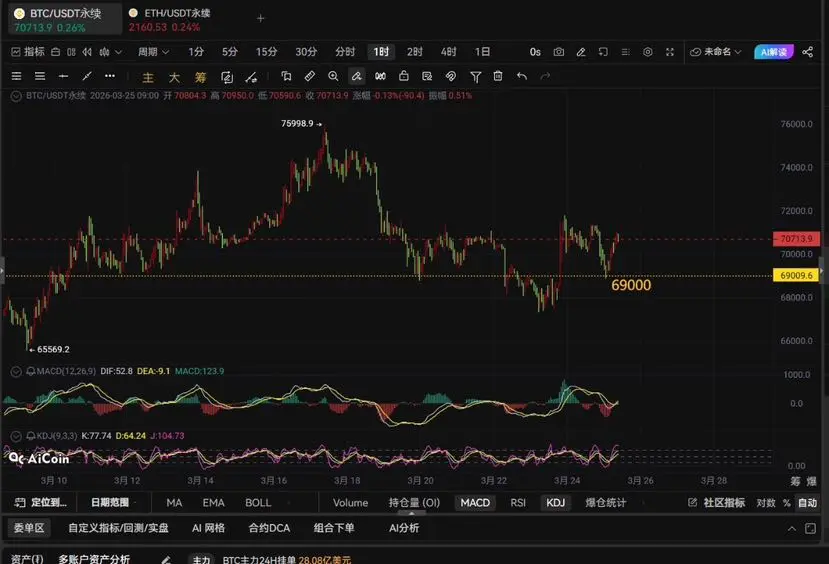Open the chart settings gear icon

click(648, 52)
